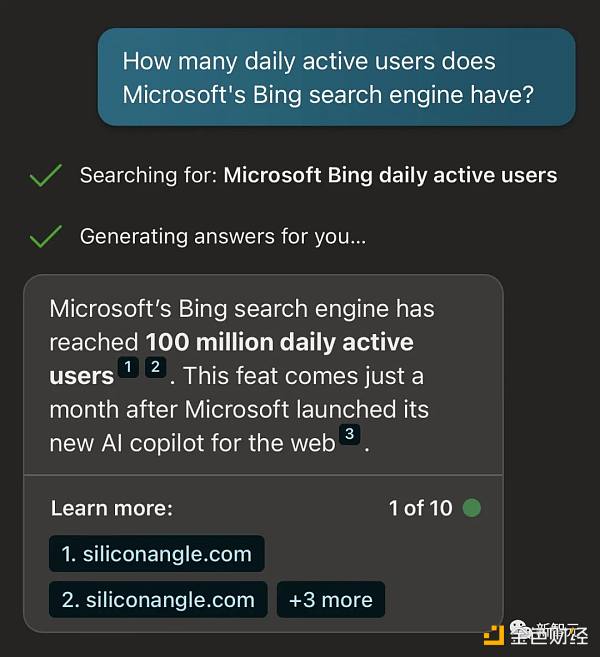Open citation 1 superscript badge
The image size is (600, 657).
click(129, 367)
